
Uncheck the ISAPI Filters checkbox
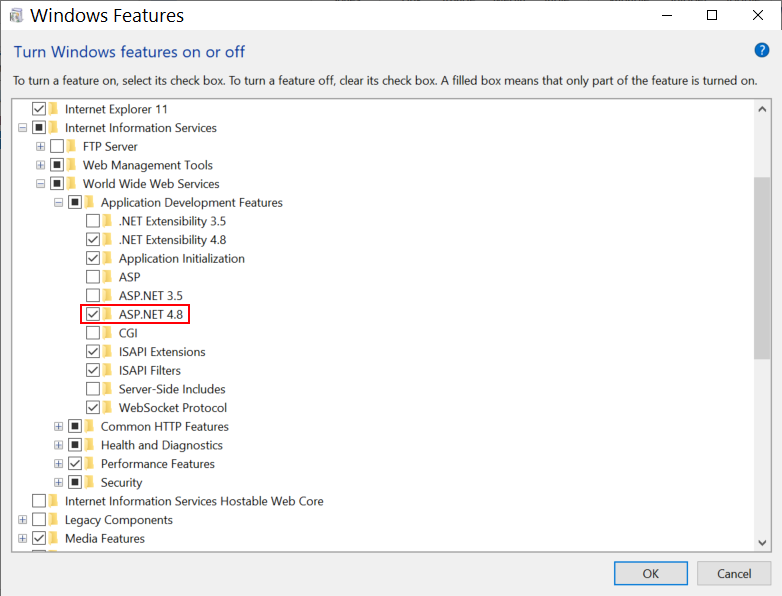(93, 370)
